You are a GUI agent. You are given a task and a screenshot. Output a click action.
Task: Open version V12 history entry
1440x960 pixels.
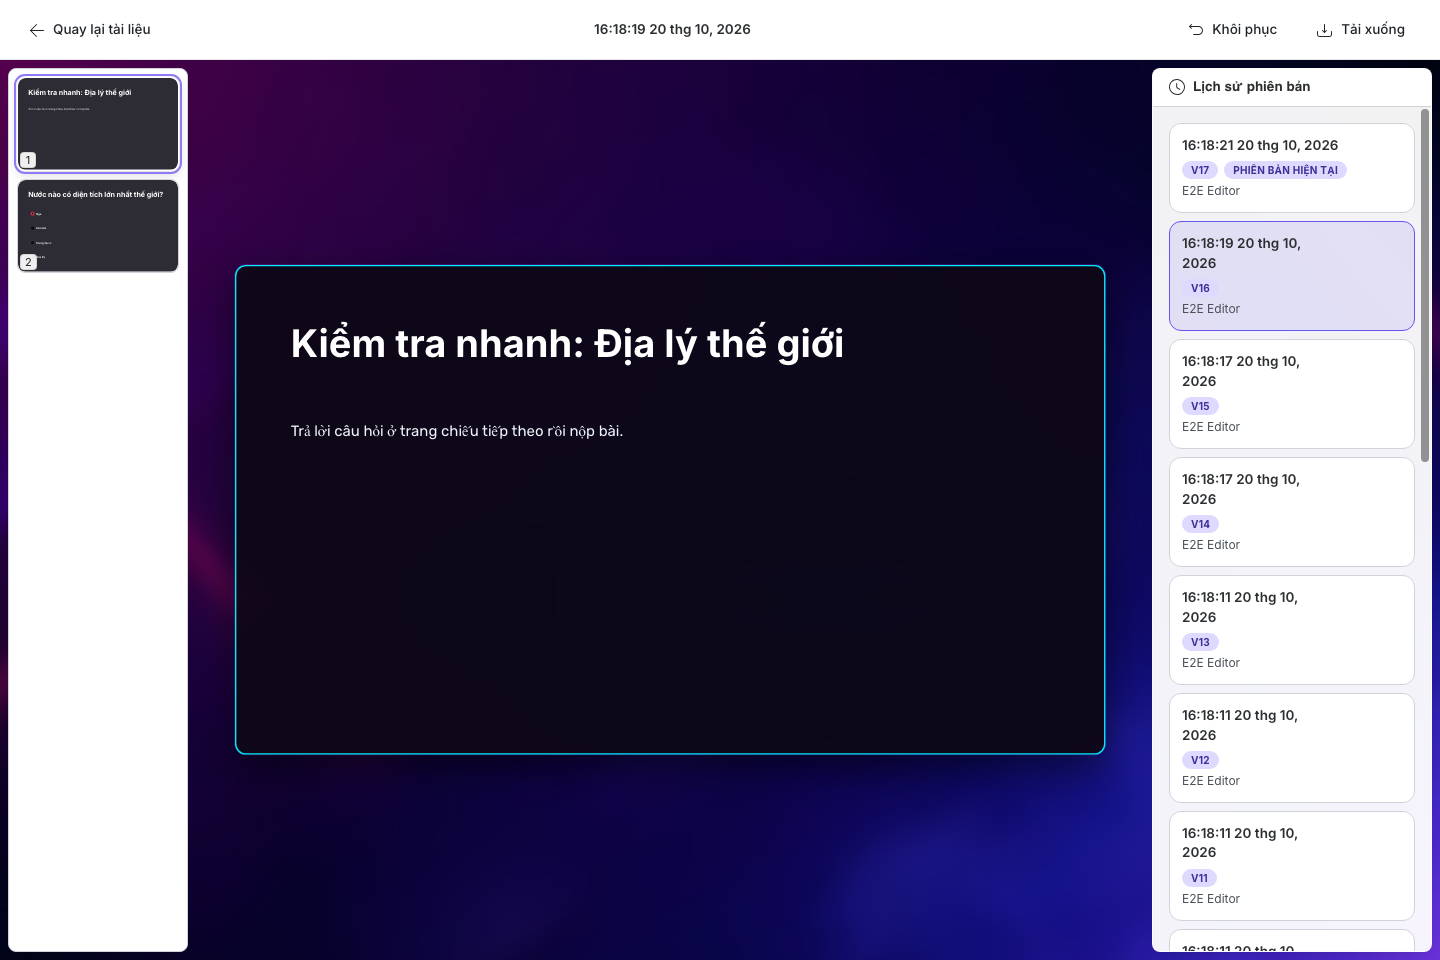[1292, 748]
